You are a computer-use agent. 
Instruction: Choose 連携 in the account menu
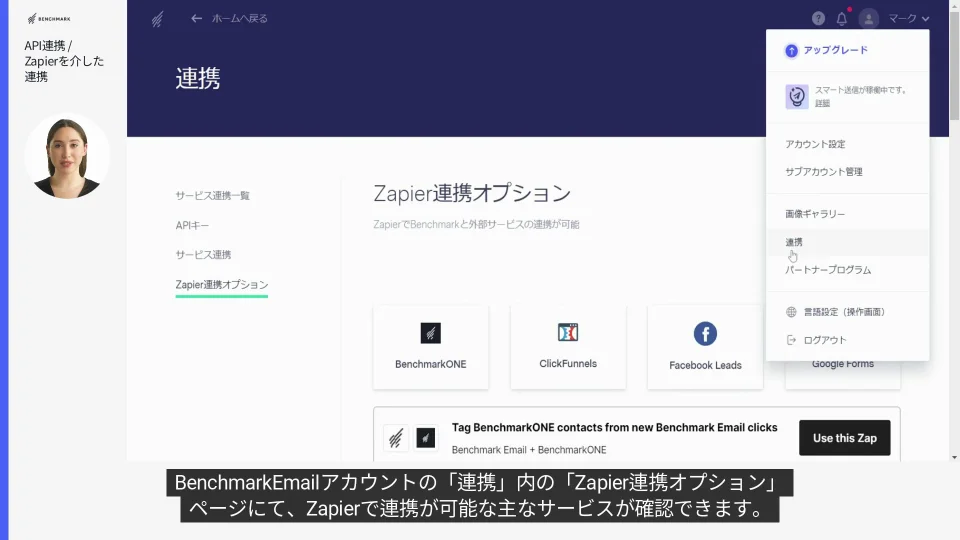click(847, 242)
